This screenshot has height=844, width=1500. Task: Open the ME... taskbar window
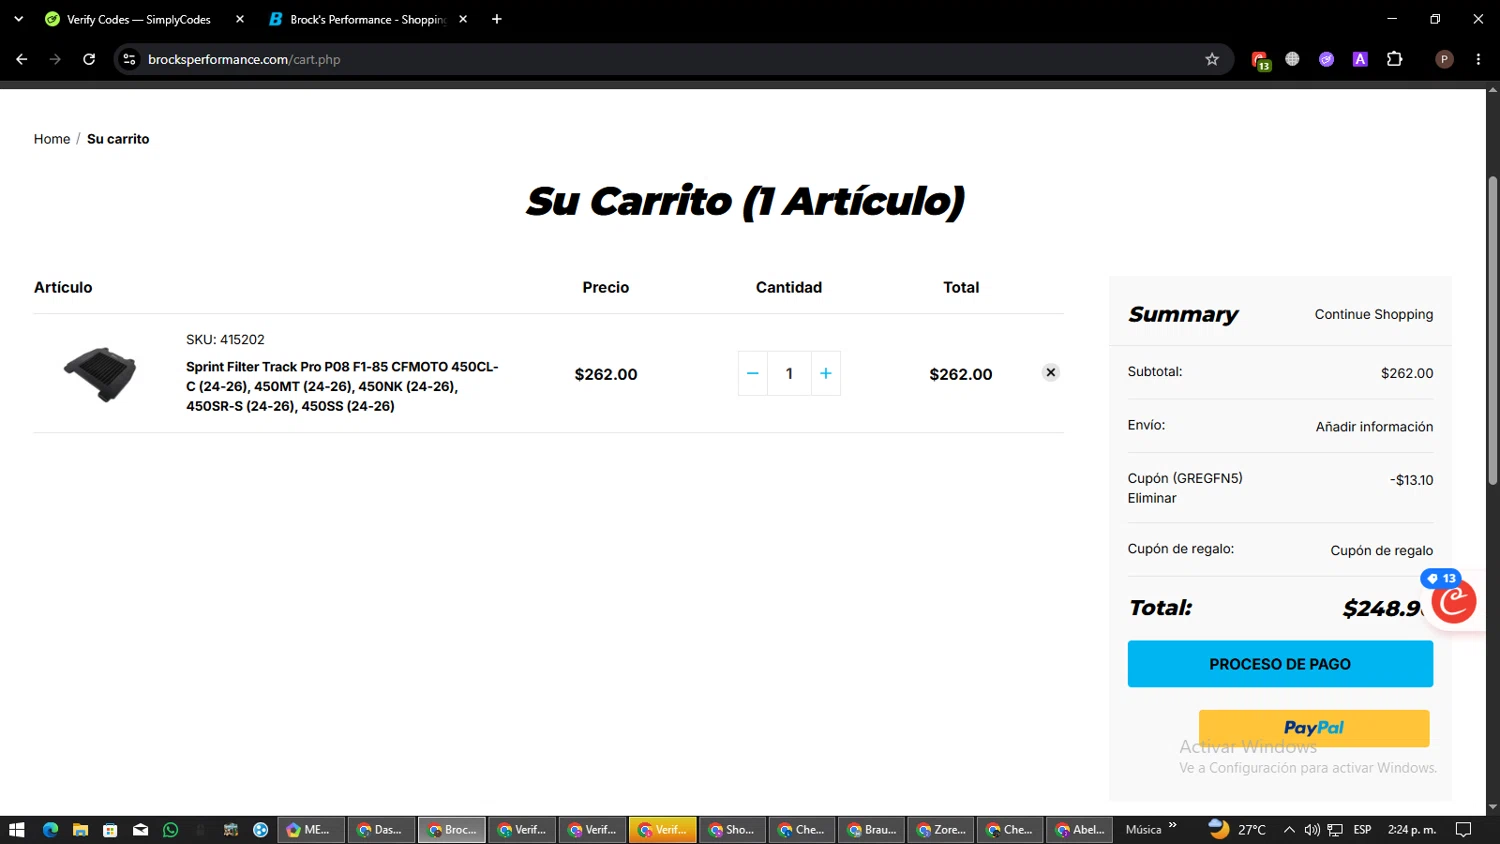[x=311, y=830]
